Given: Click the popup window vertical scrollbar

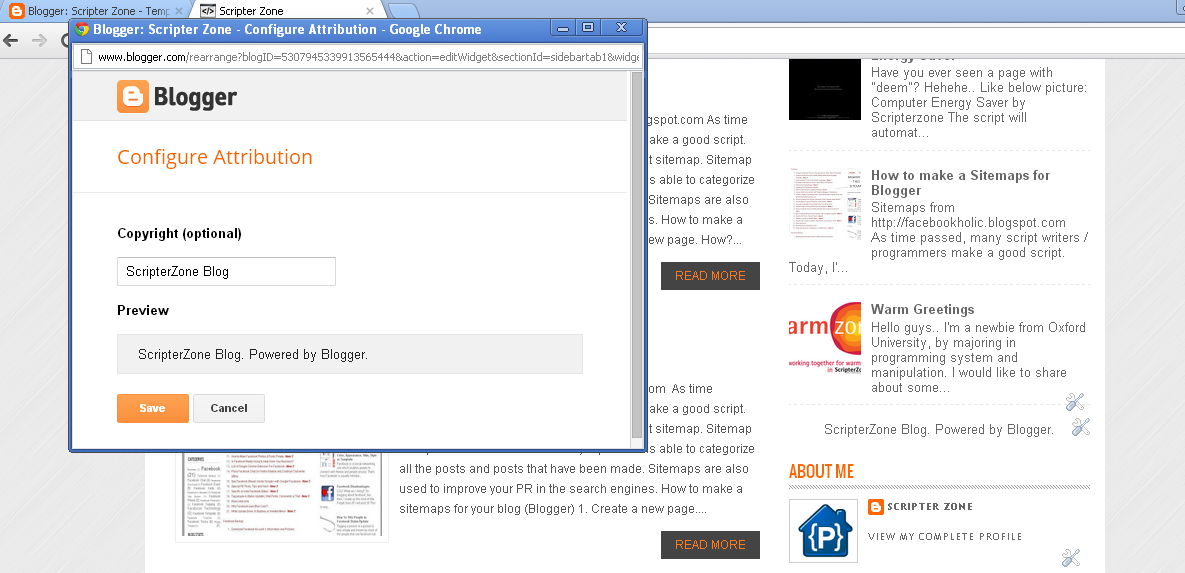Looking at the screenshot, I should click(636, 256).
